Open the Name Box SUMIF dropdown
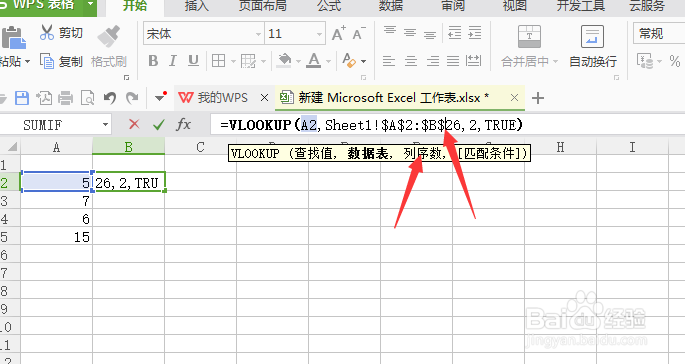The image size is (685, 364). [105, 125]
